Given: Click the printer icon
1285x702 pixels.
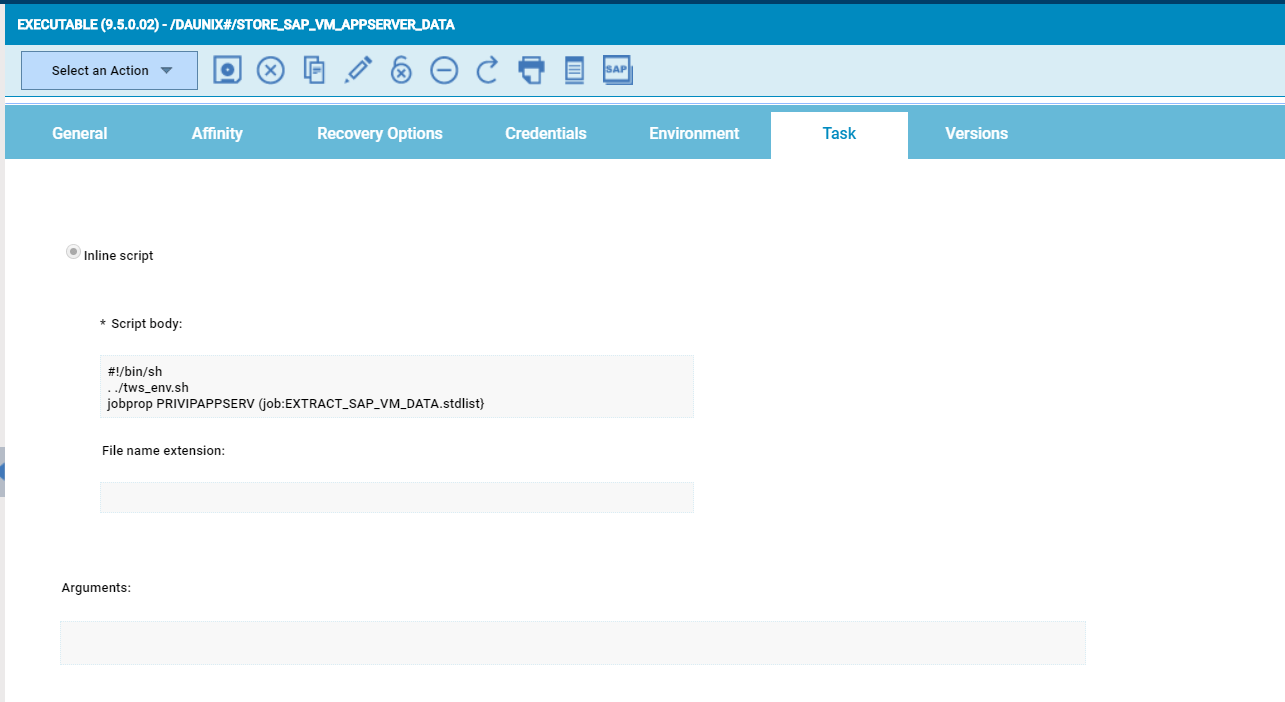Looking at the screenshot, I should [x=531, y=70].
